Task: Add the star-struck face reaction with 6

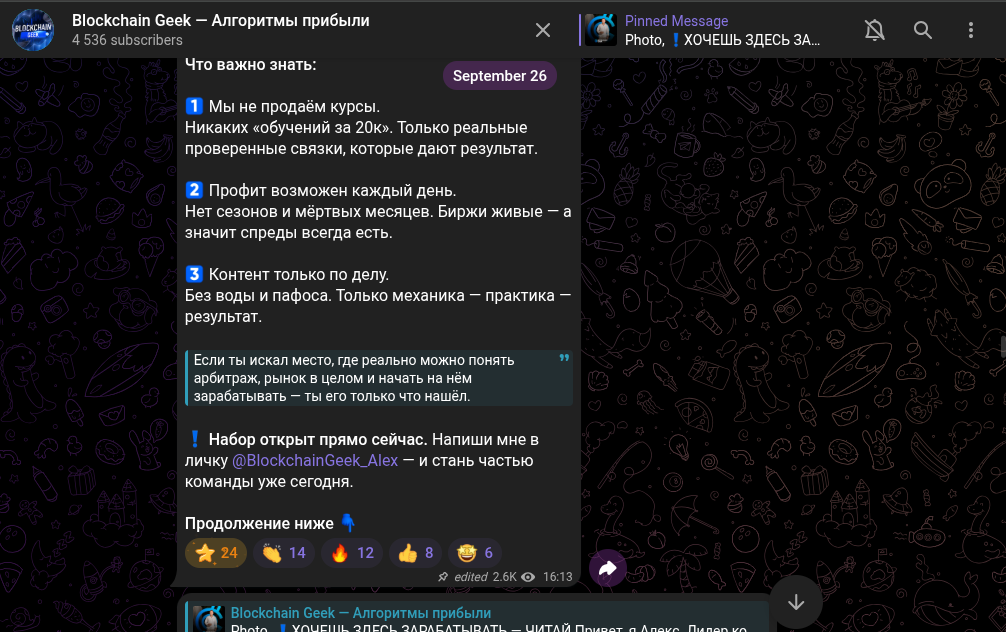Action: pyautogui.click(x=474, y=553)
